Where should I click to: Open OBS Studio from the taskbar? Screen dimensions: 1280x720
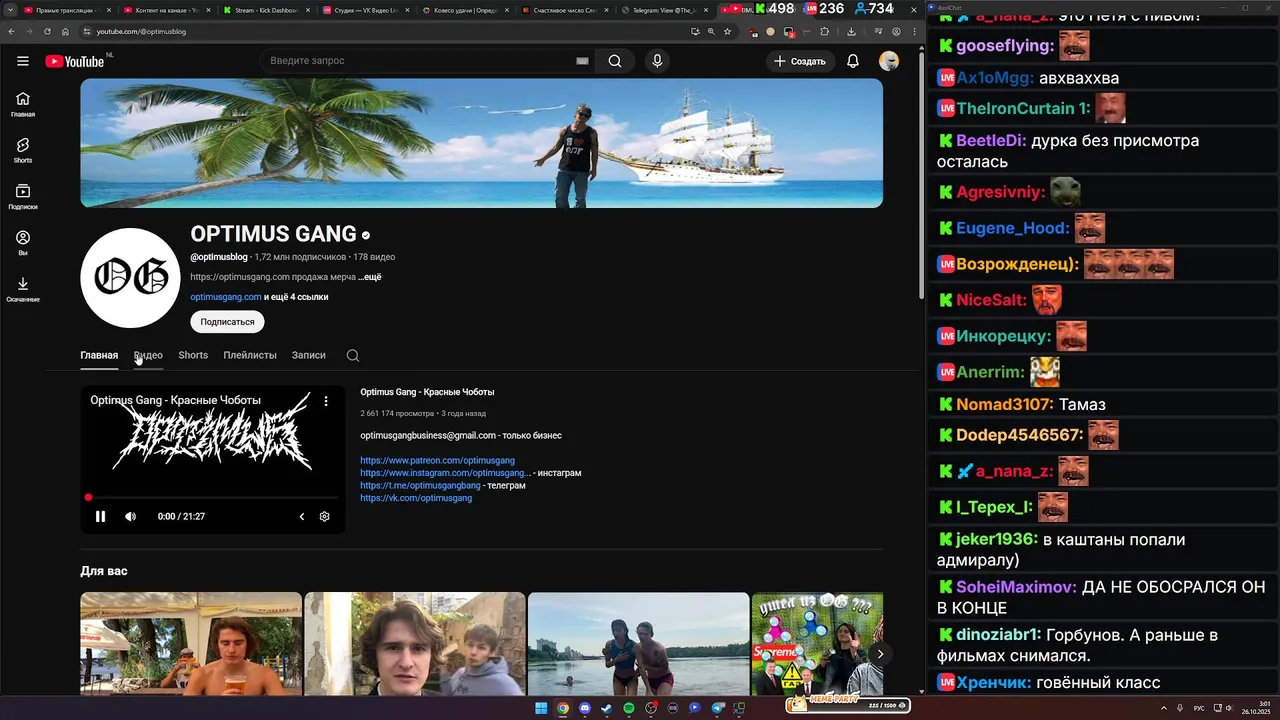click(x=651, y=708)
